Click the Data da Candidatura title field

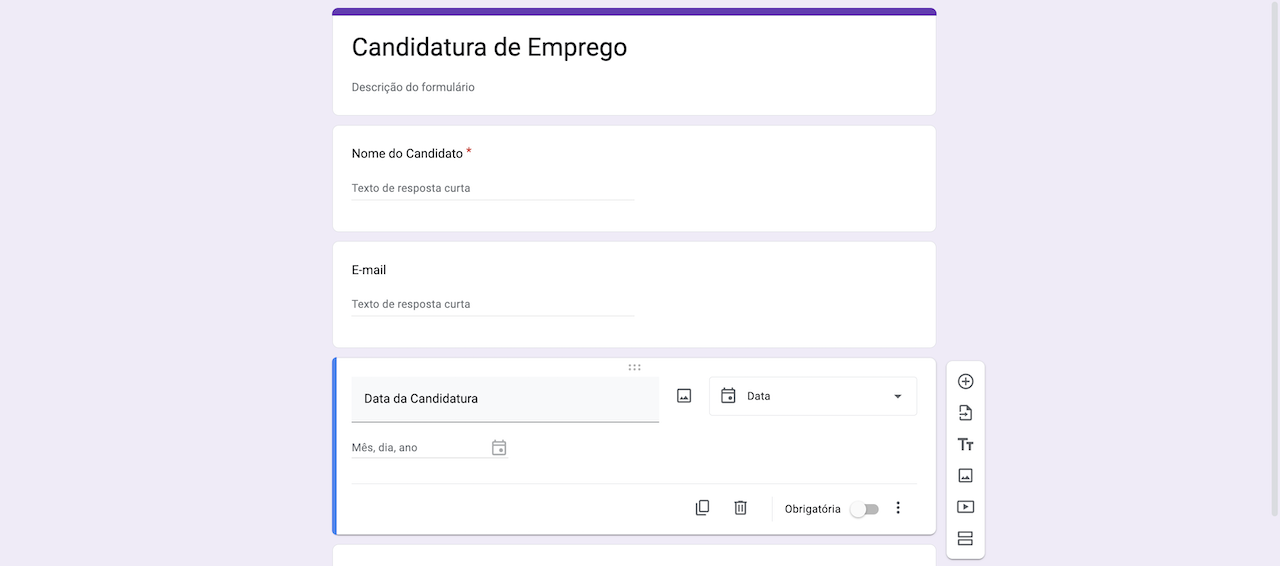(x=505, y=399)
